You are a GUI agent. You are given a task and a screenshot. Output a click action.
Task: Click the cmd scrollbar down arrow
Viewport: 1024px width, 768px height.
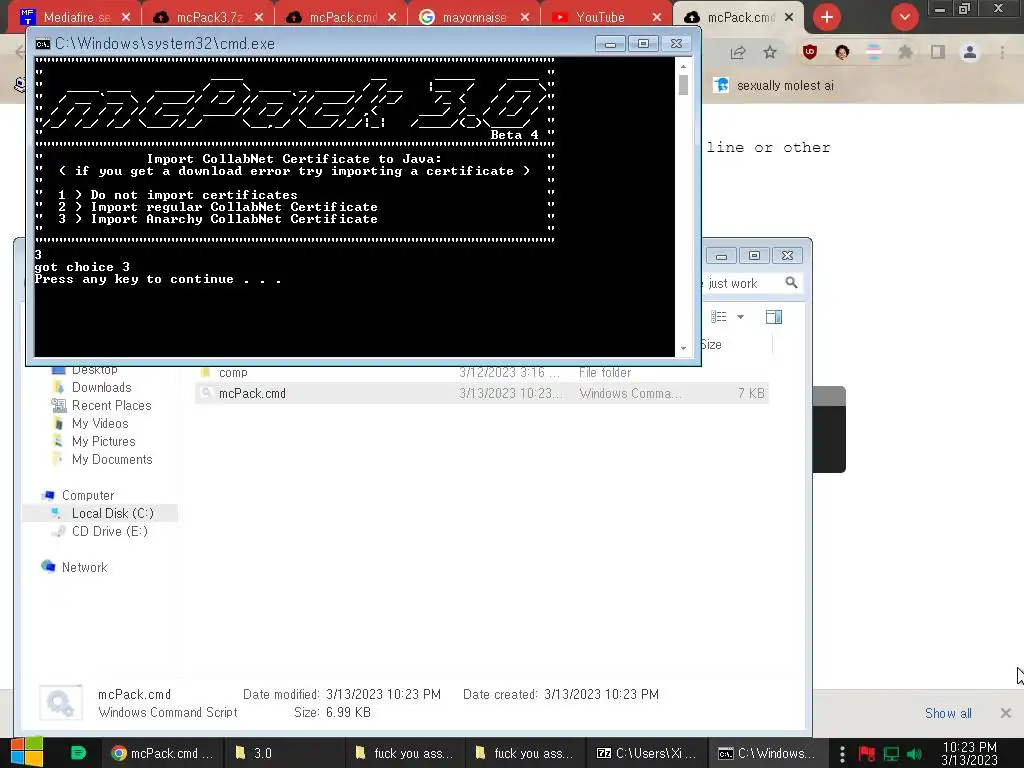(683, 349)
